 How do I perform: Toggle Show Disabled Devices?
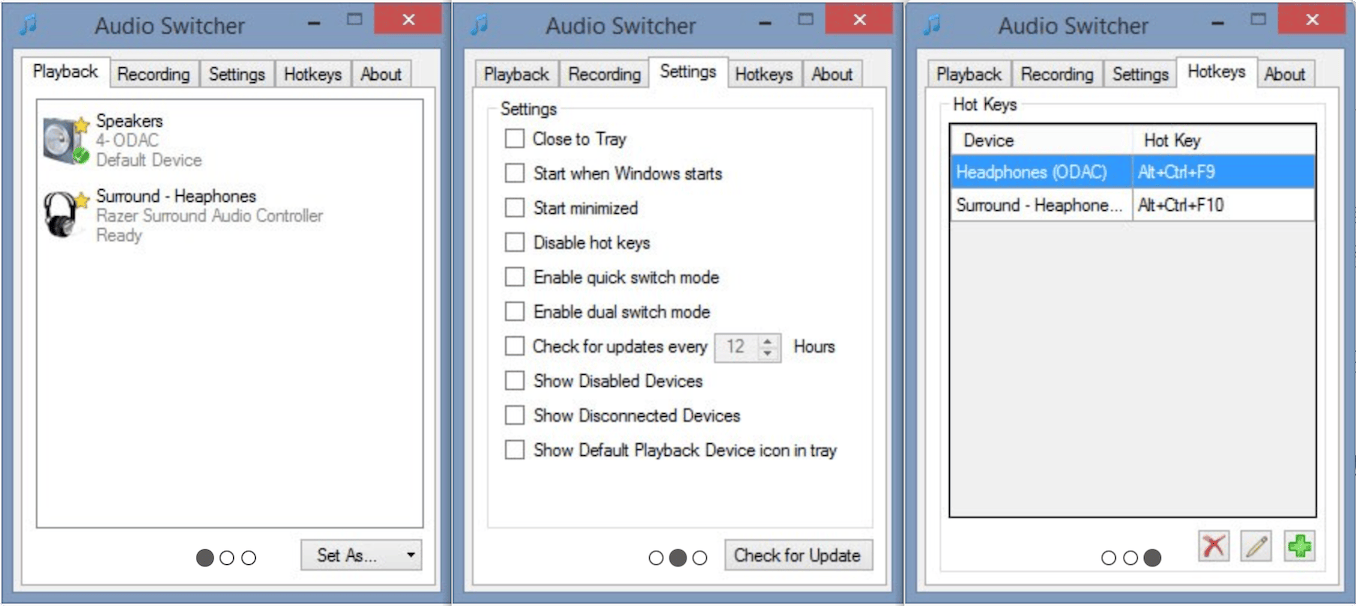[514, 381]
